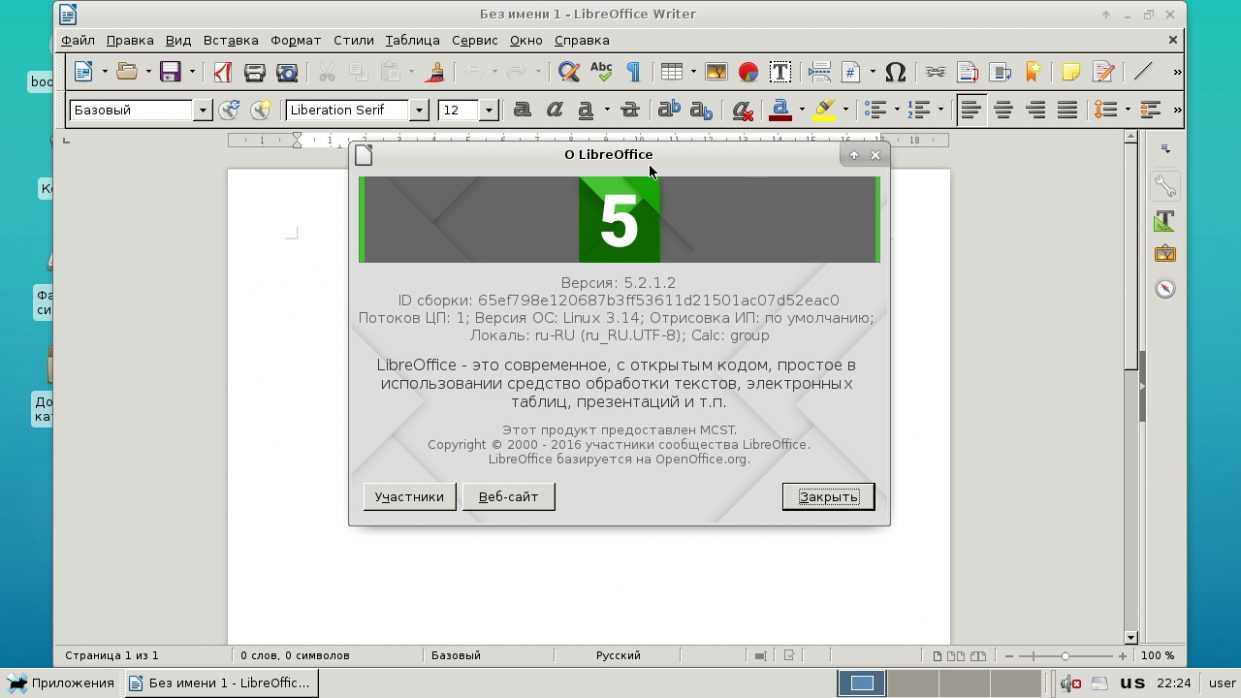Open Find & Replace icon
This screenshot has width=1241, height=698.
(568, 72)
